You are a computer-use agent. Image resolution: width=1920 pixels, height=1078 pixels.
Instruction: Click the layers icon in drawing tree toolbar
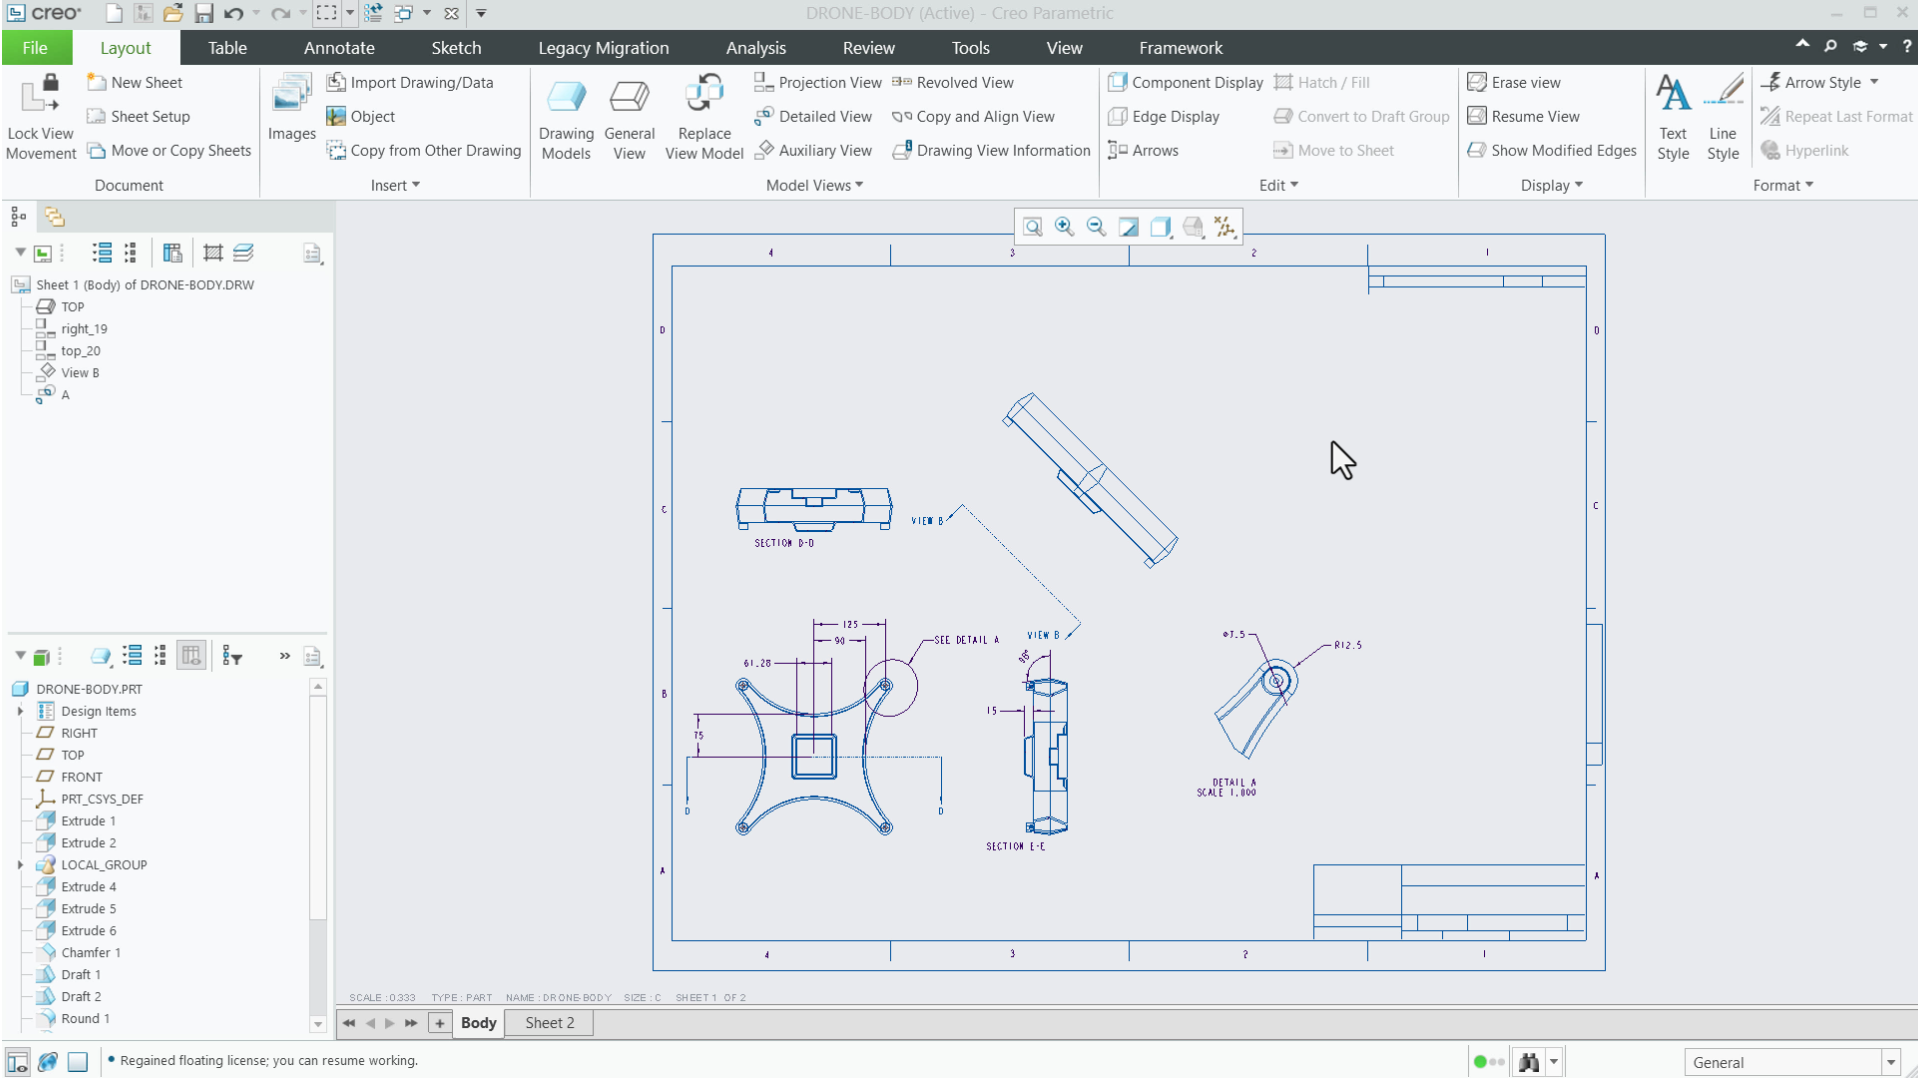tap(243, 253)
